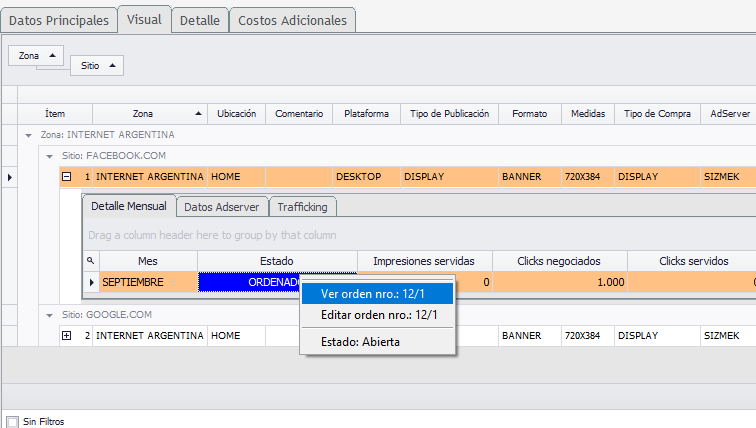756x428 pixels.
Task: Click the sort arrow on the Zona group chip
Action: tap(52, 56)
